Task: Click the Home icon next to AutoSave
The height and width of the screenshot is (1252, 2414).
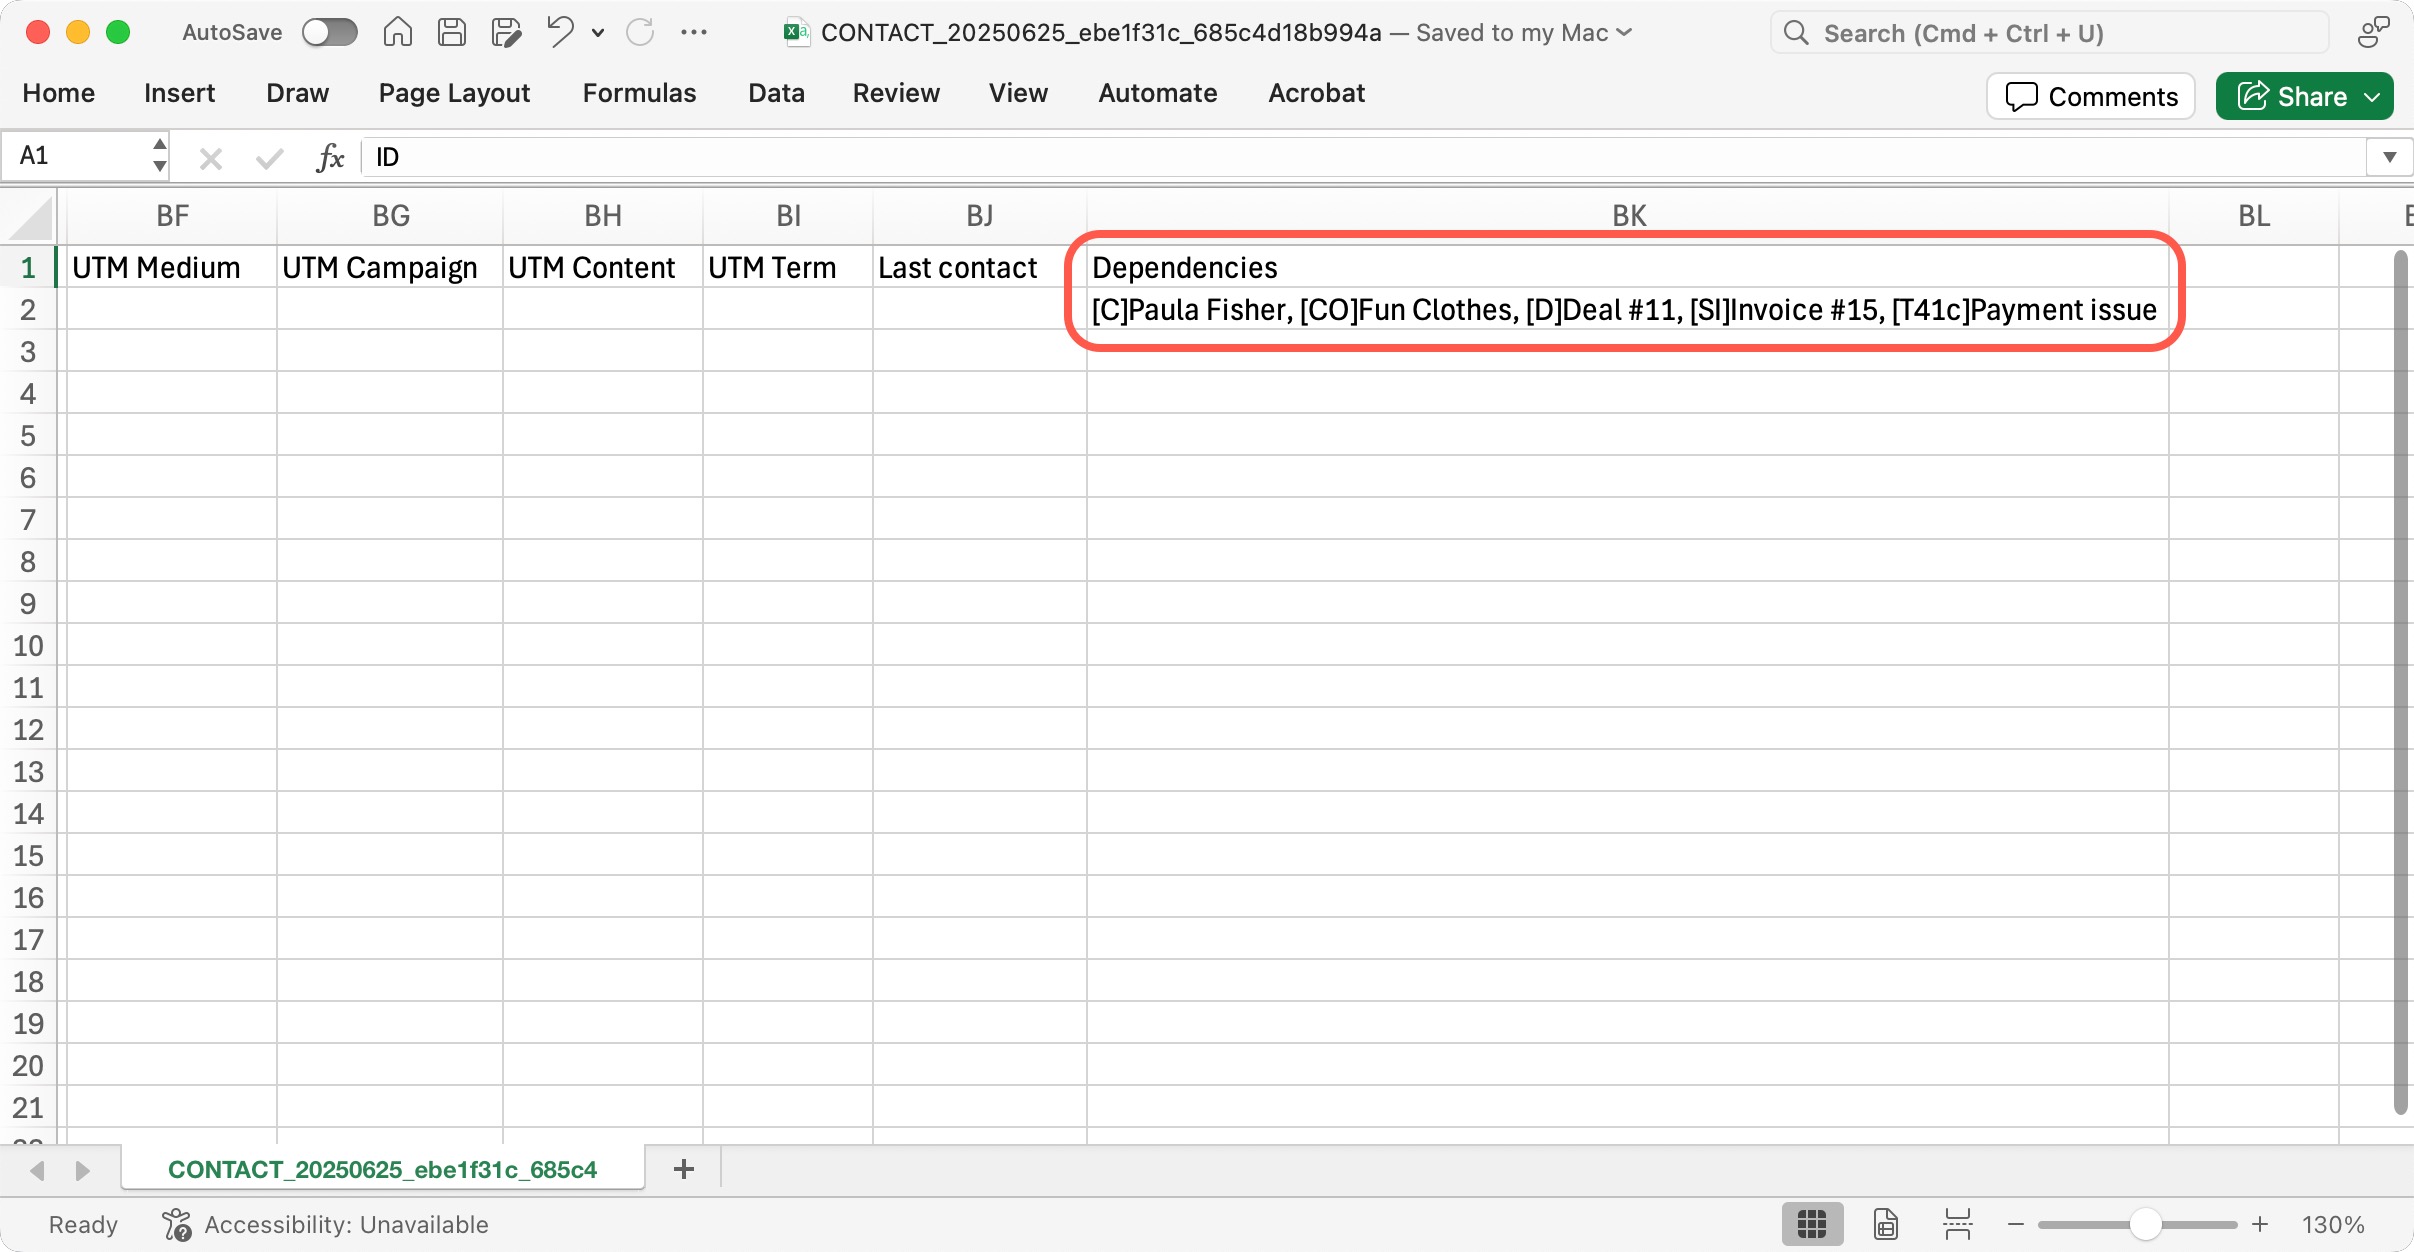Action: (397, 31)
